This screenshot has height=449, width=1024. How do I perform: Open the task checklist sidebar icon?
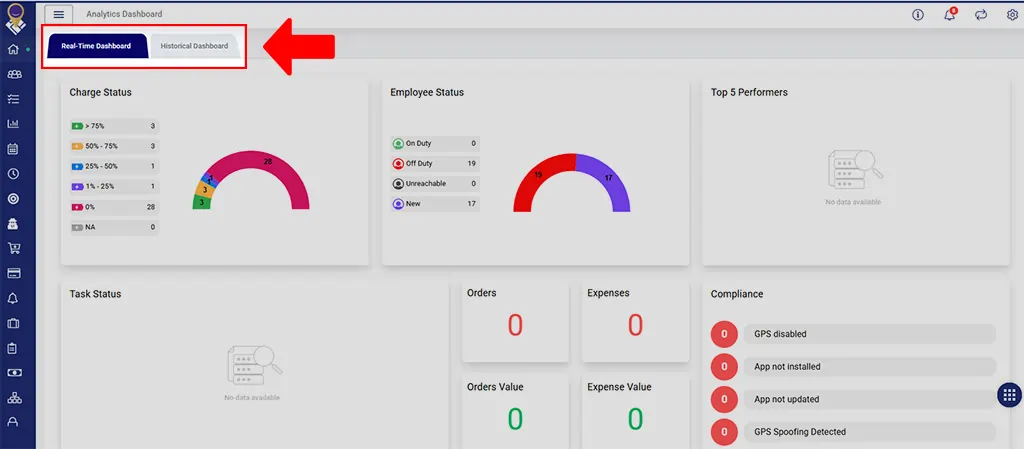[x=13, y=99]
